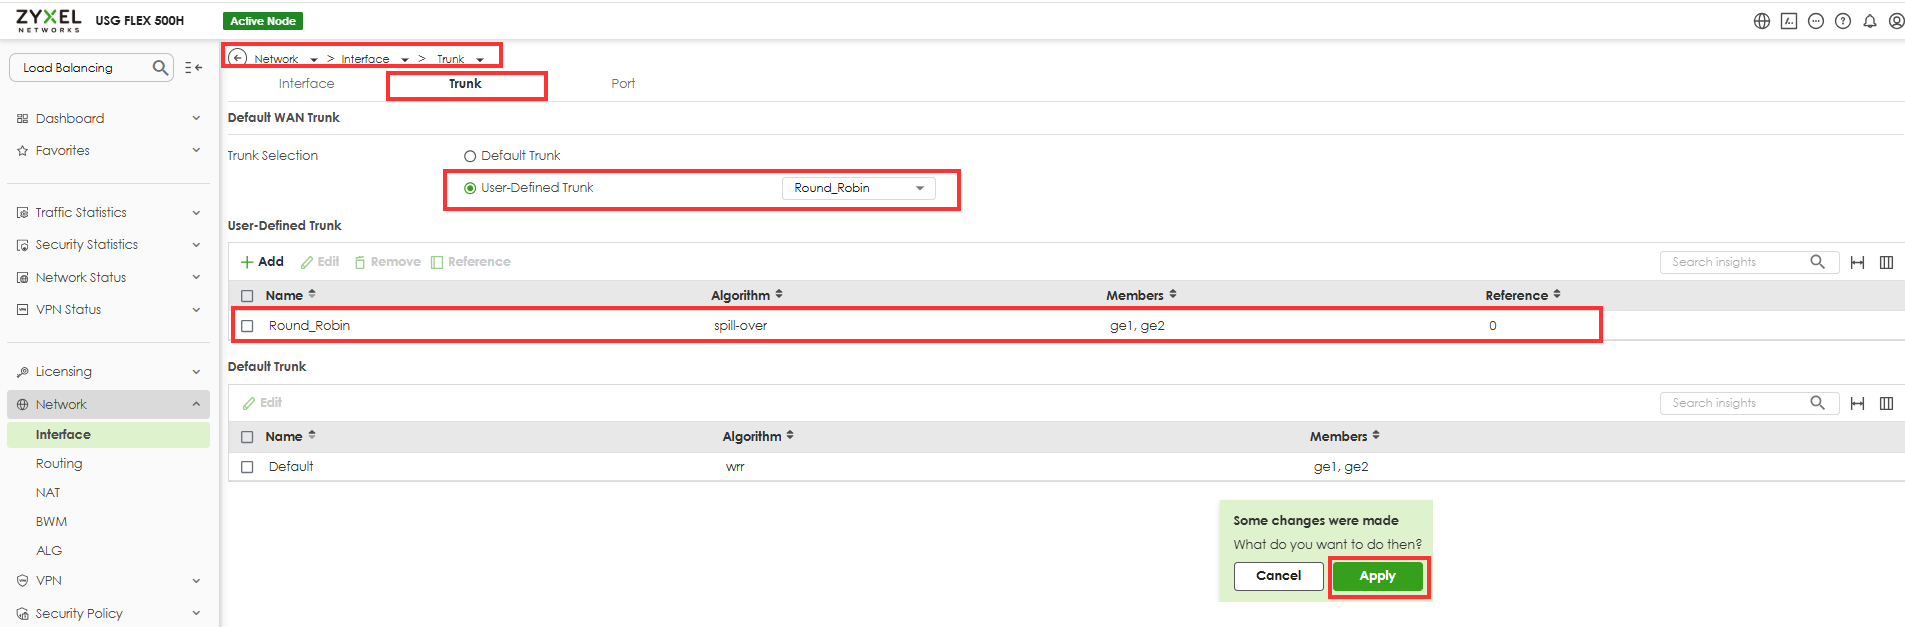Click Add to create a trunk
Image resolution: width=1905 pixels, height=627 pixels.
(262, 262)
